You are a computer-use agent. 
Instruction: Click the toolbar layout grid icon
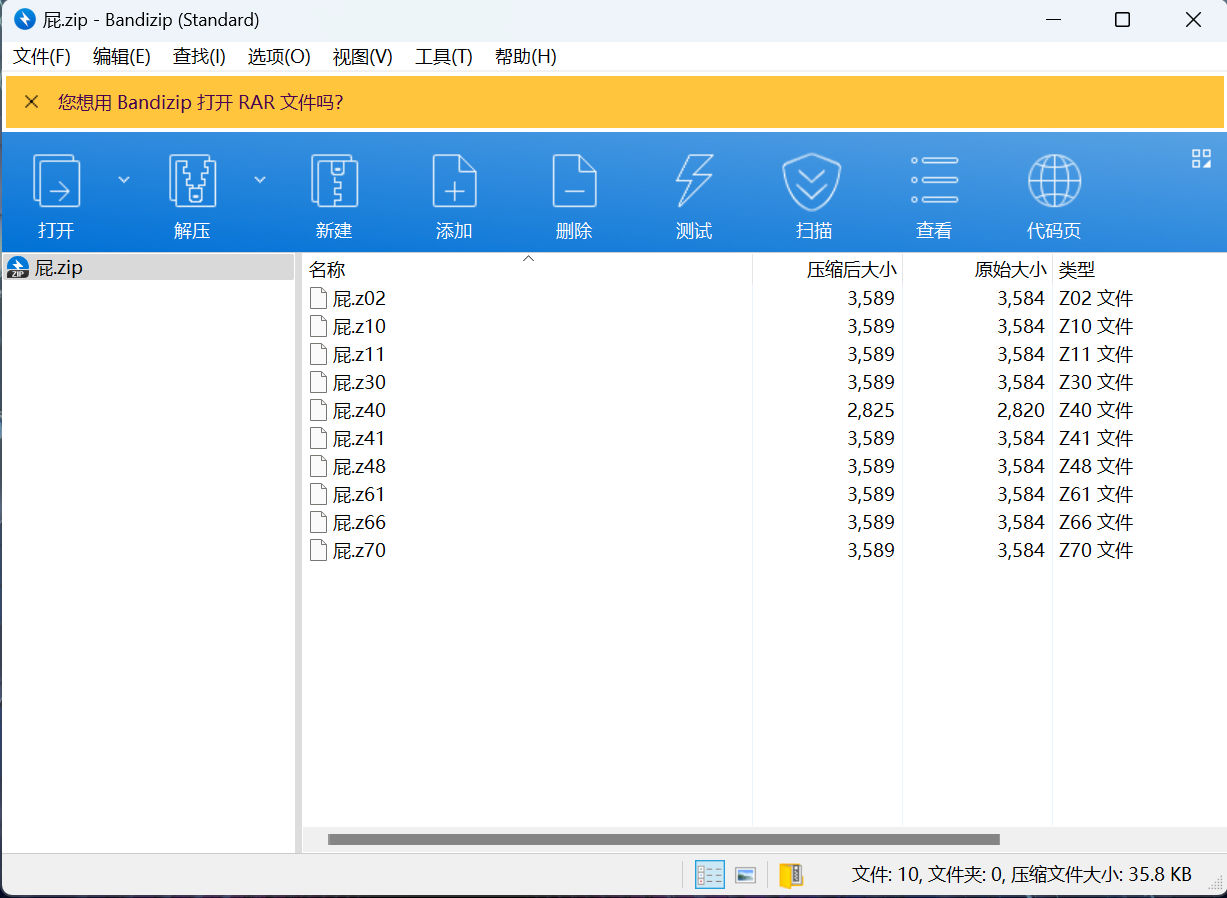(1201, 158)
